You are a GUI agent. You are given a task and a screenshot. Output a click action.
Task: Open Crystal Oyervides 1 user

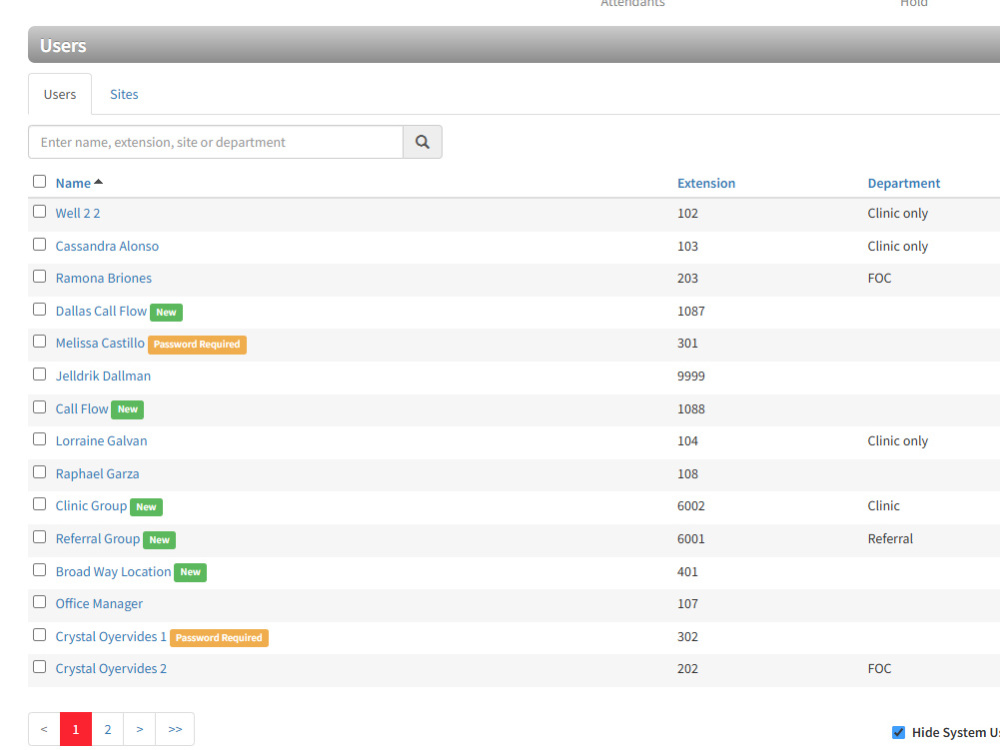[x=111, y=636]
